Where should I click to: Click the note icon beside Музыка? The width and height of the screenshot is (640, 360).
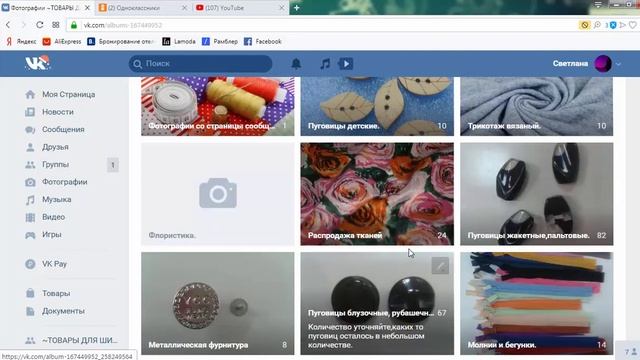[30, 200]
